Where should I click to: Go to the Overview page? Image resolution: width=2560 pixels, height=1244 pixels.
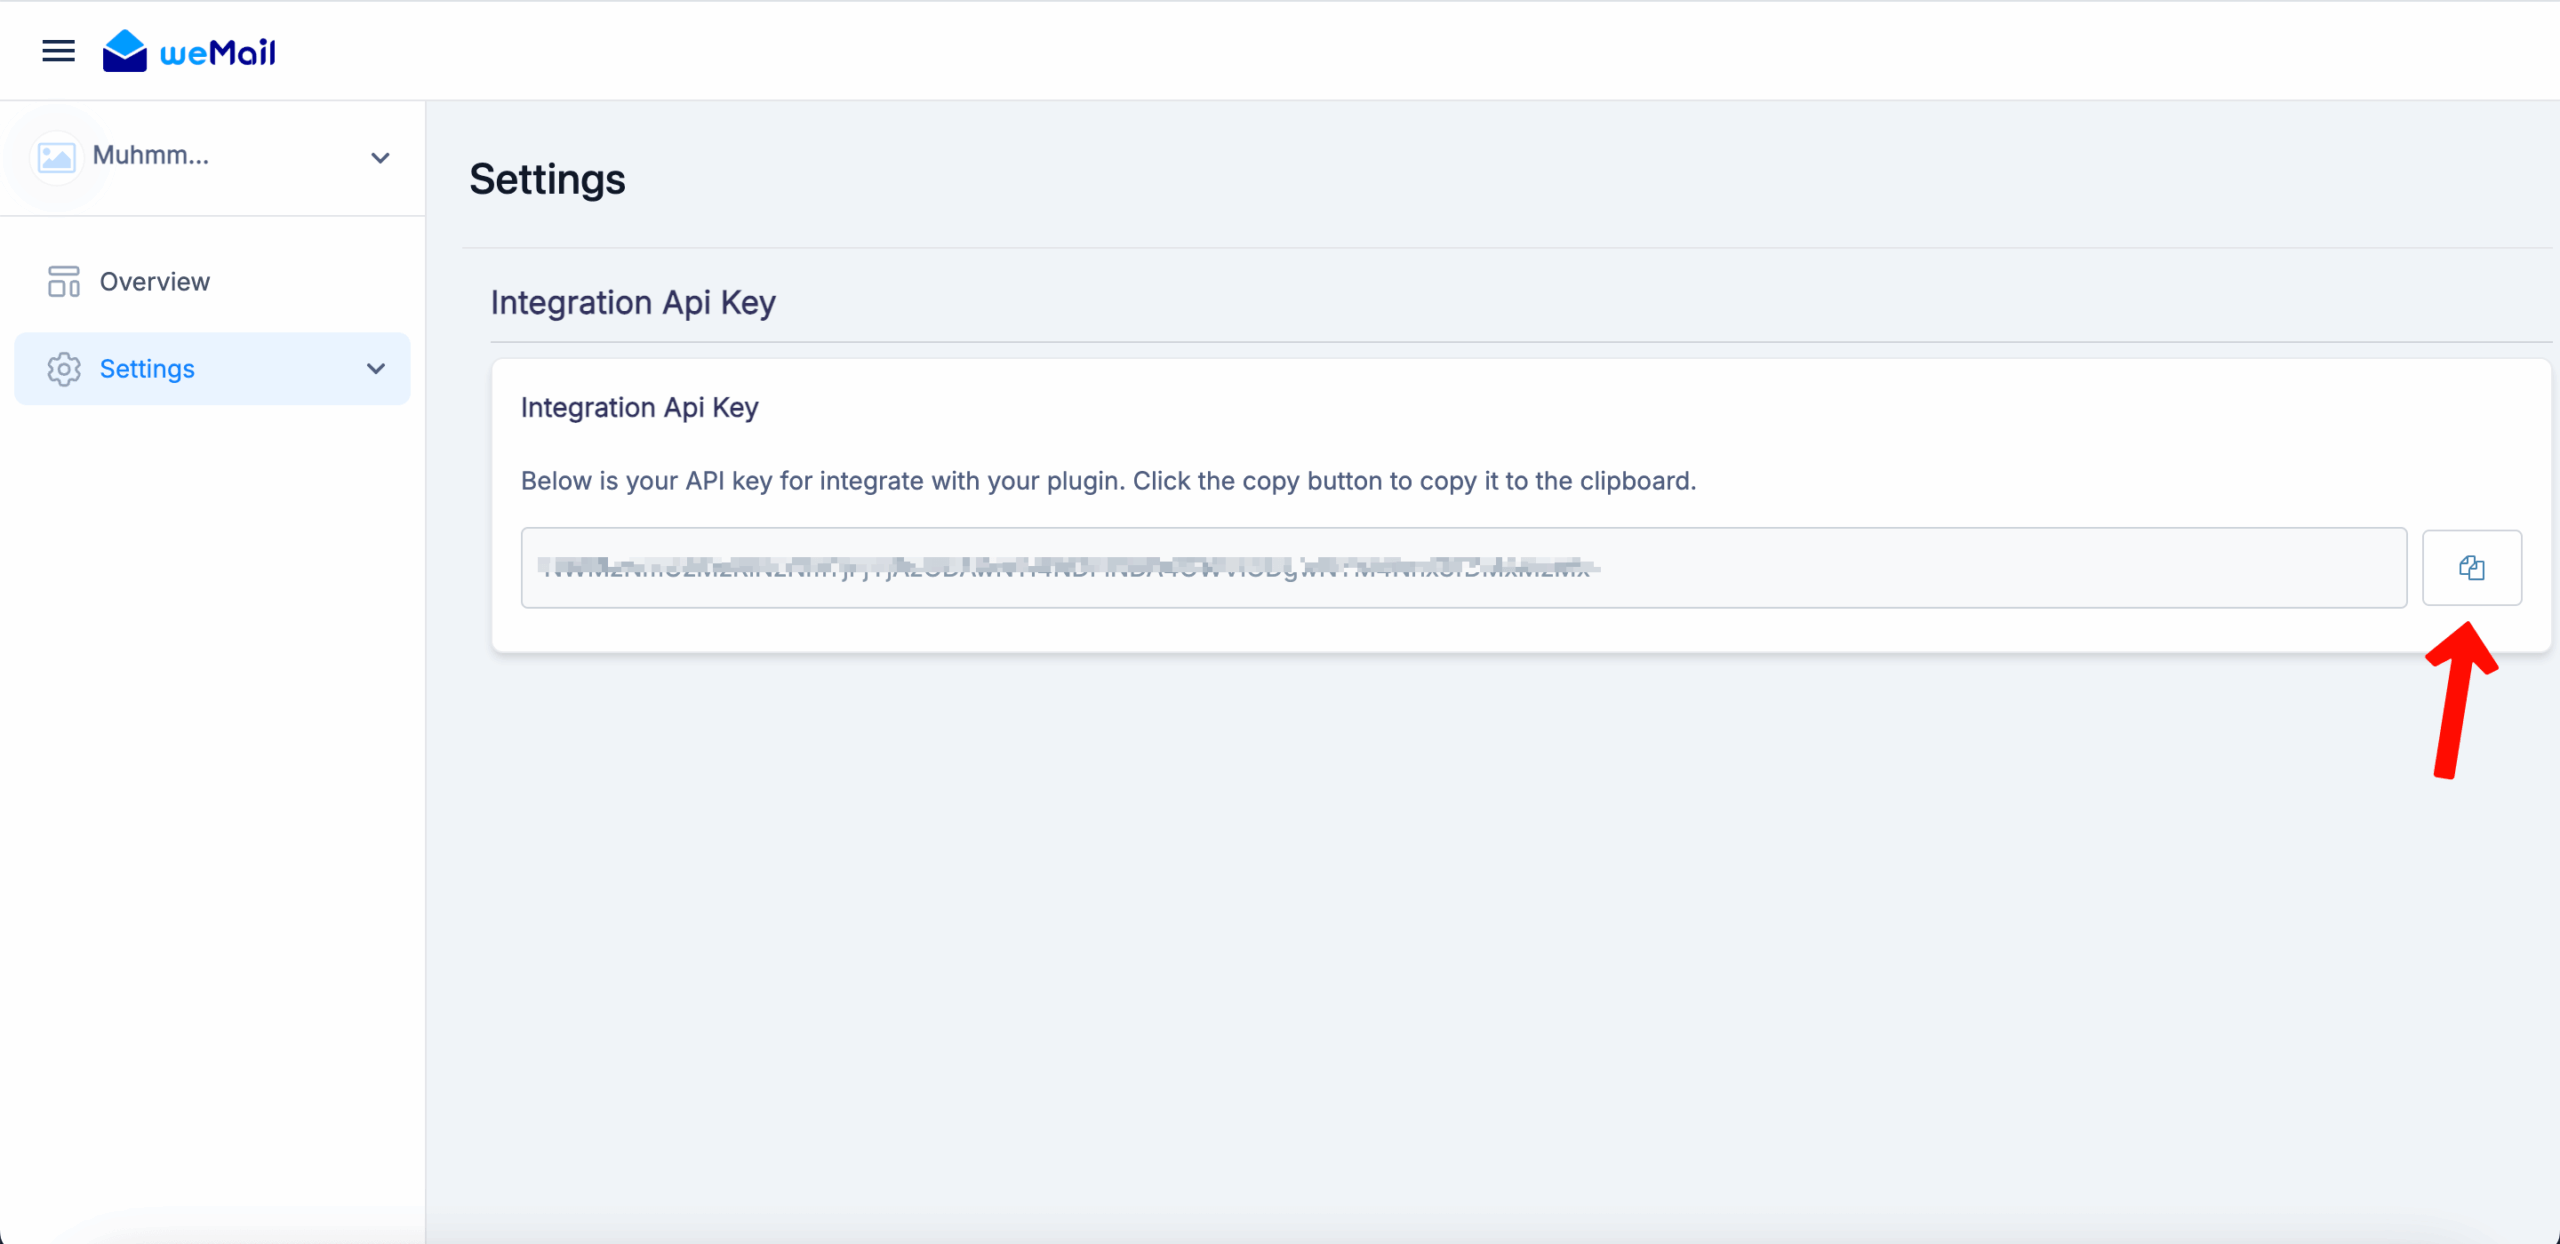(x=155, y=282)
